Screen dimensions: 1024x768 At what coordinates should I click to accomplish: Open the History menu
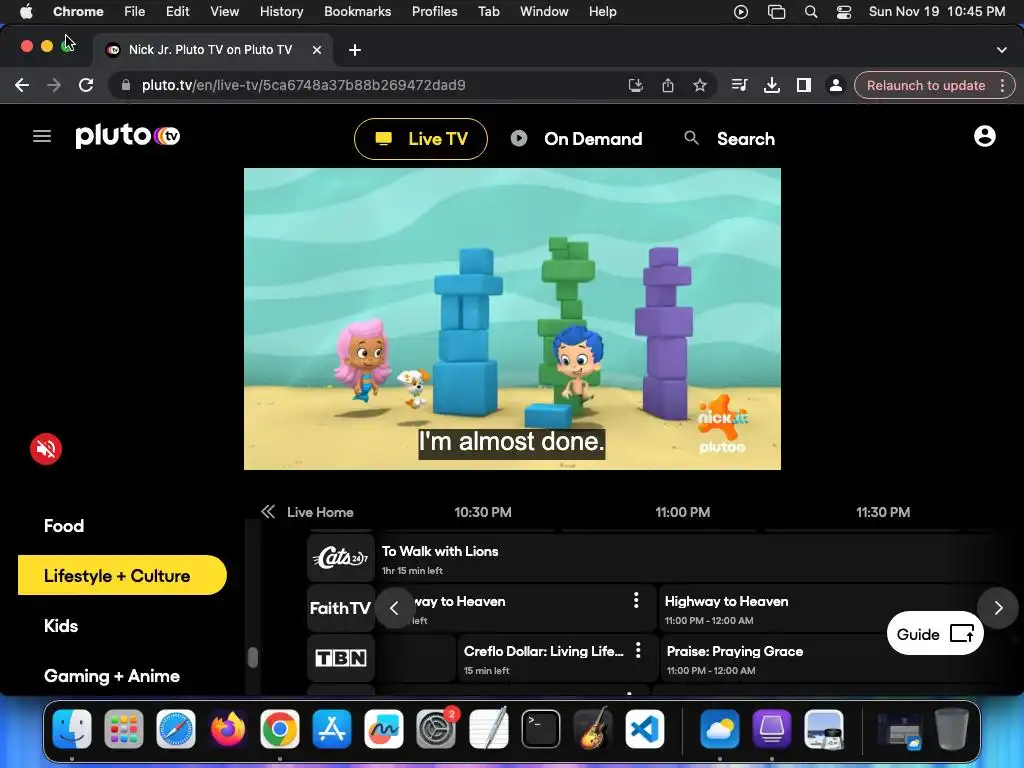pyautogui.click(x=281, y=12)
